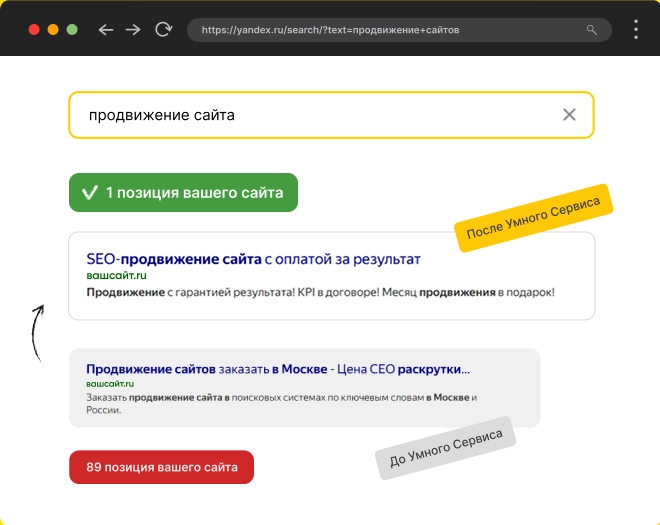Click the white checkmark in the green badge

coord(89,193)
